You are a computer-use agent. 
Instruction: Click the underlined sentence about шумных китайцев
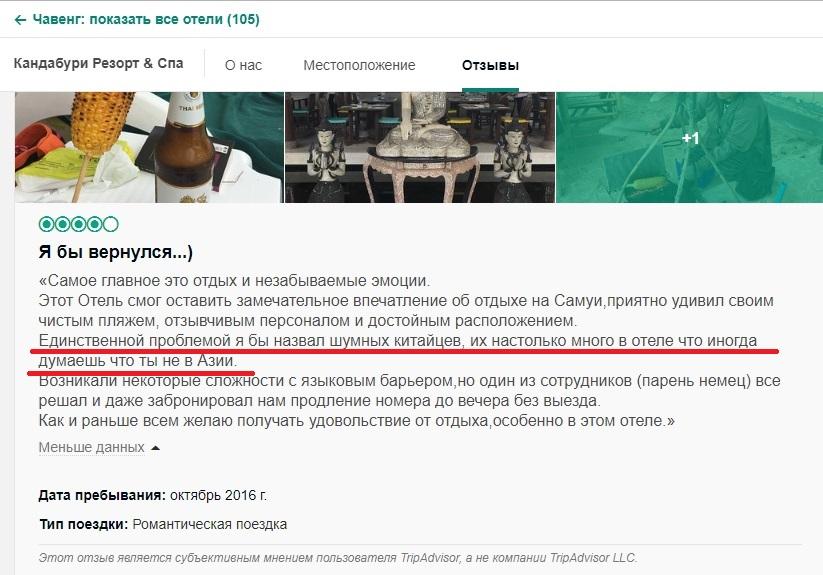[397, 350]
